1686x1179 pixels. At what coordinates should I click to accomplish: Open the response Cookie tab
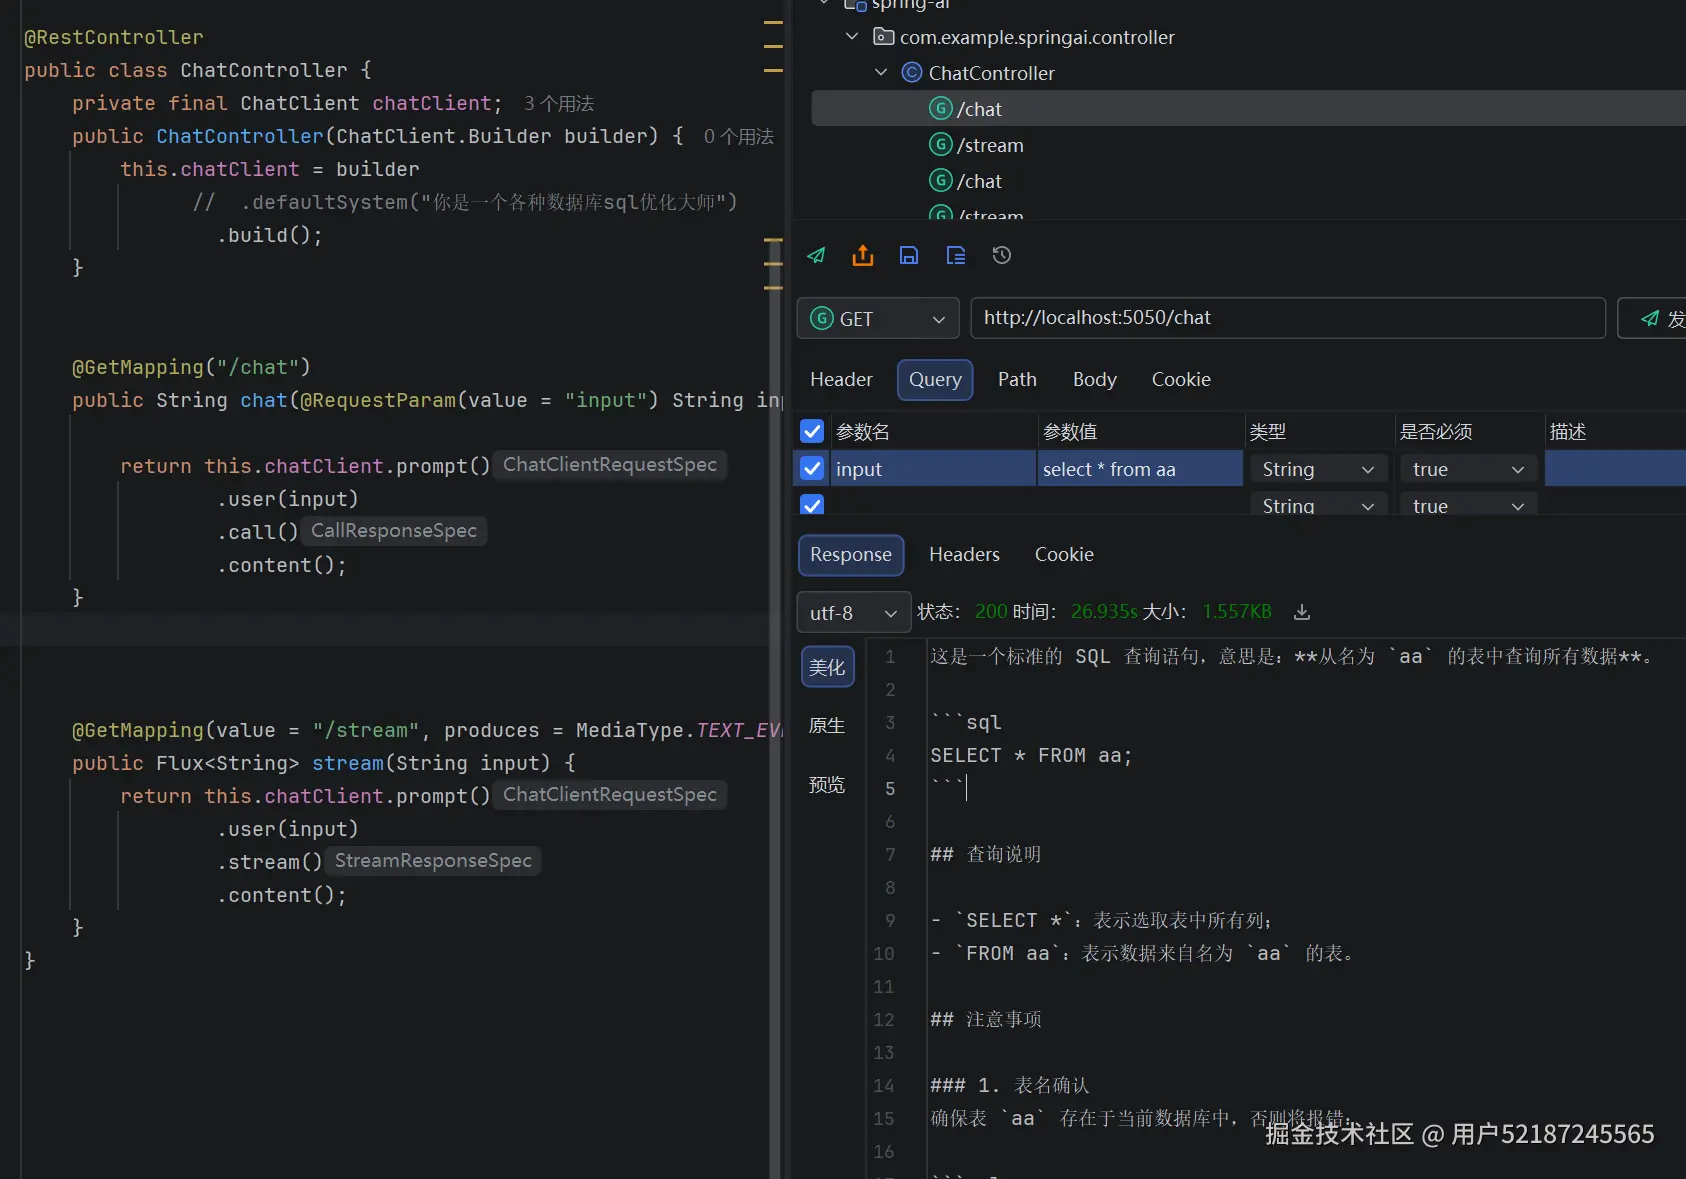(1064, 555)
